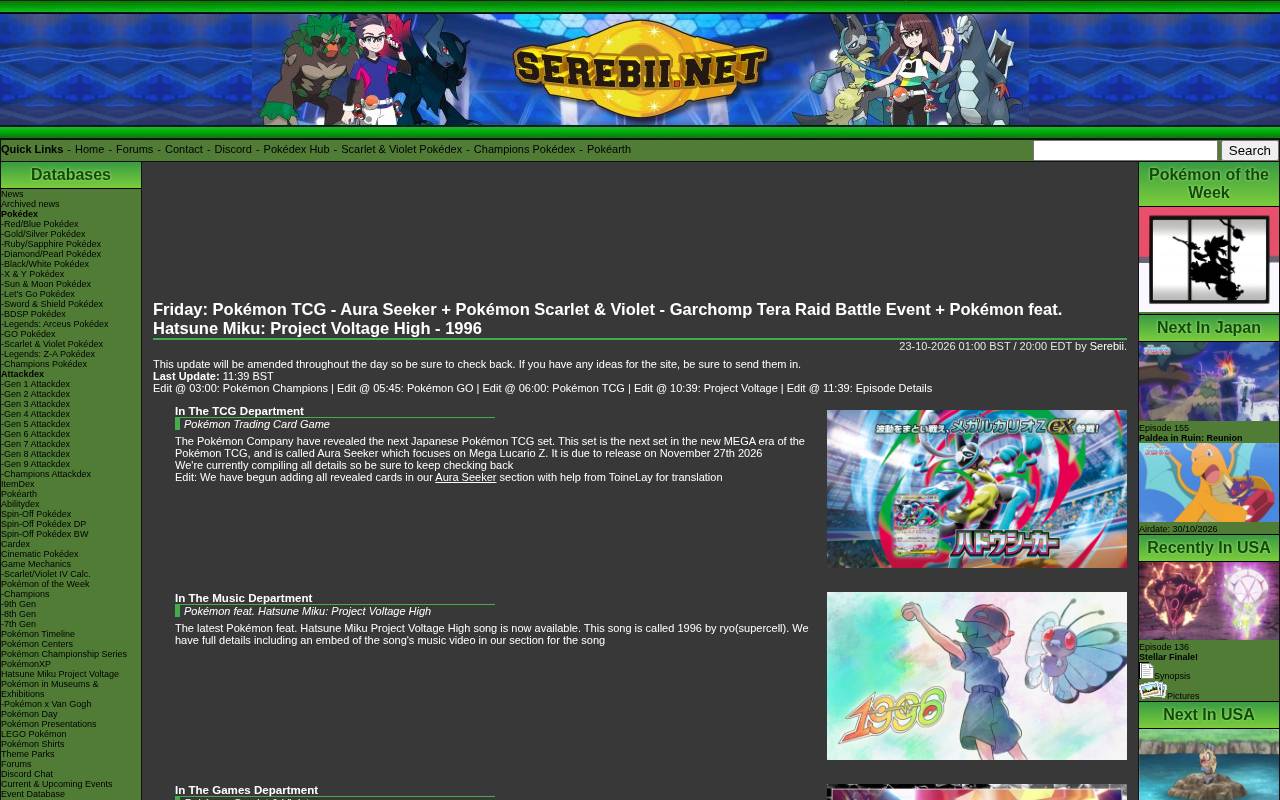
Task: Click the site search text field
Action: point(1125,150)
